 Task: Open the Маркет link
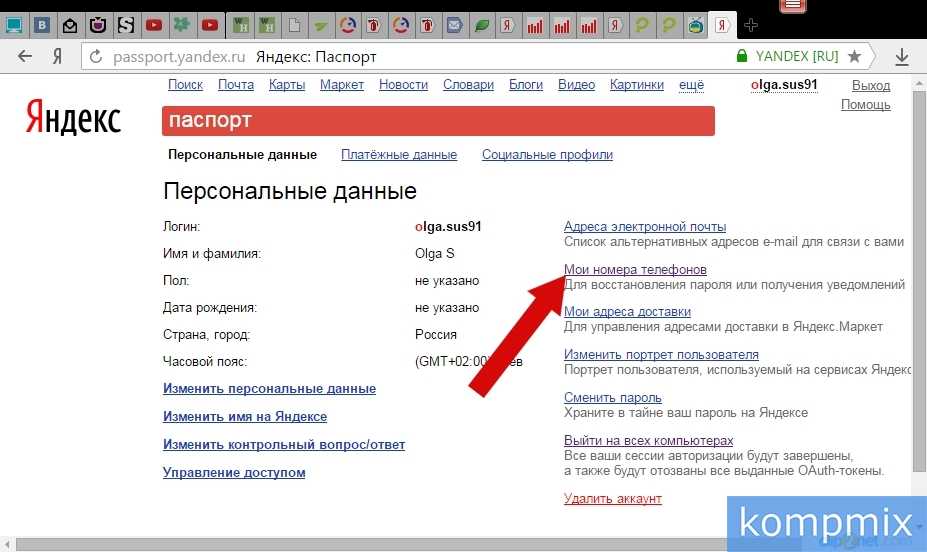coord(342,85)
